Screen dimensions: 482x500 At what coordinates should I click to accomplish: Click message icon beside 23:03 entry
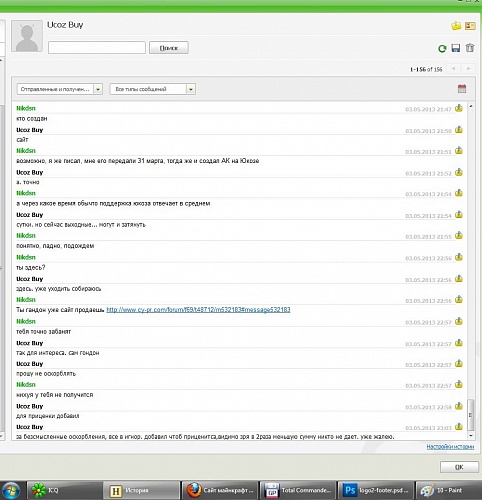coord(459,427)
